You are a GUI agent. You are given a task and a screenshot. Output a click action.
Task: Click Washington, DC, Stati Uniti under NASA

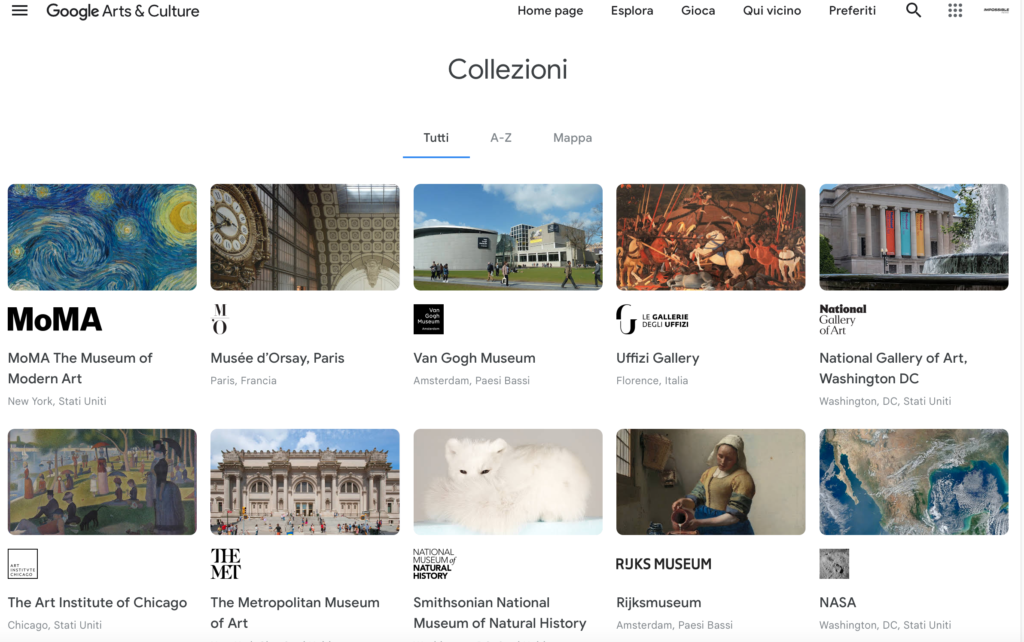[885, 625]
